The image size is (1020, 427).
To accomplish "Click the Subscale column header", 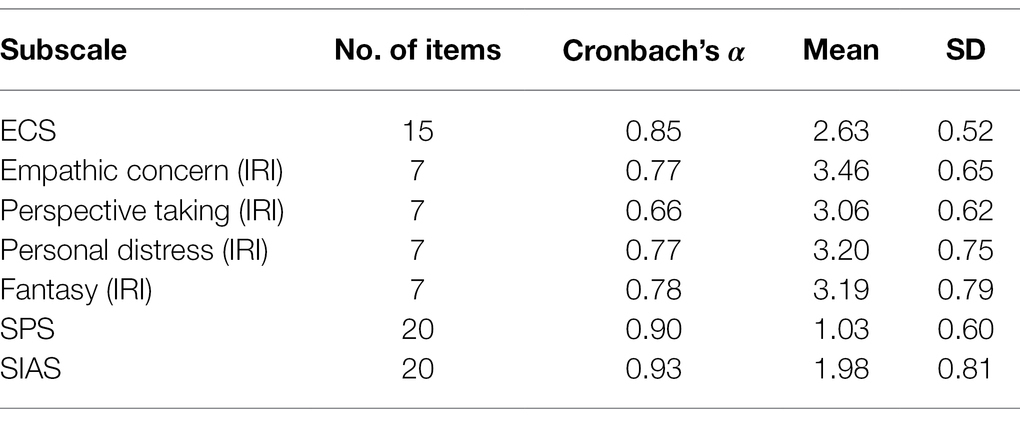I will point(63,51).
